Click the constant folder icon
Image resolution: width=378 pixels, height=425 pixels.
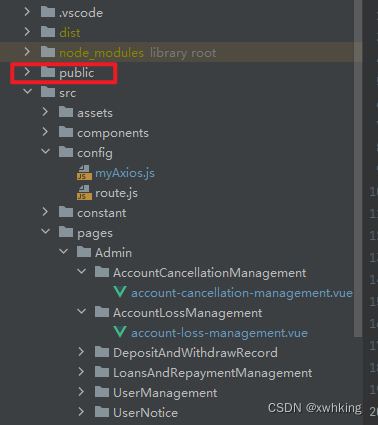pos(66,212)
